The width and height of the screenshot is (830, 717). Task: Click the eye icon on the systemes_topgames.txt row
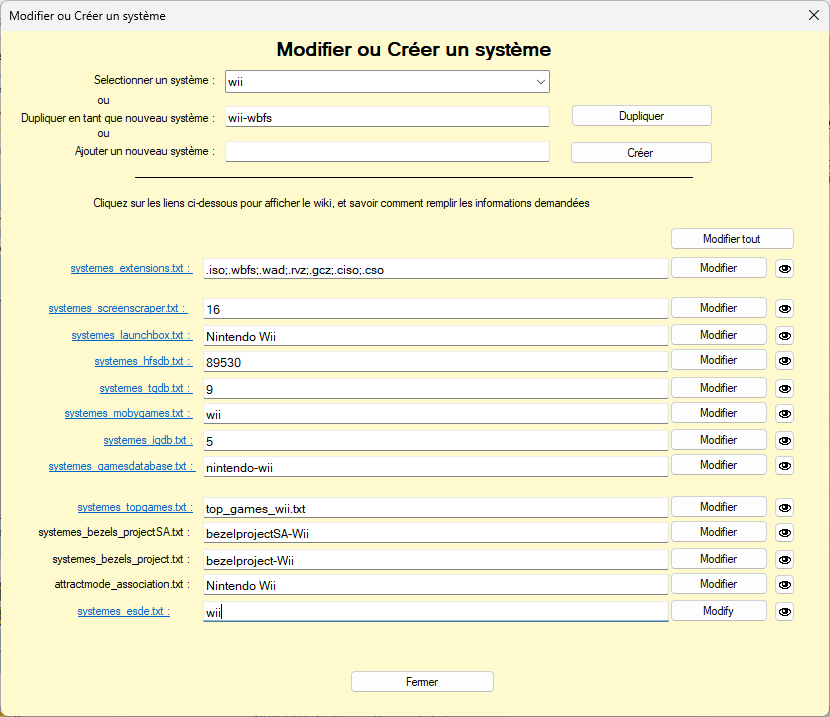[x=784, y=507]
